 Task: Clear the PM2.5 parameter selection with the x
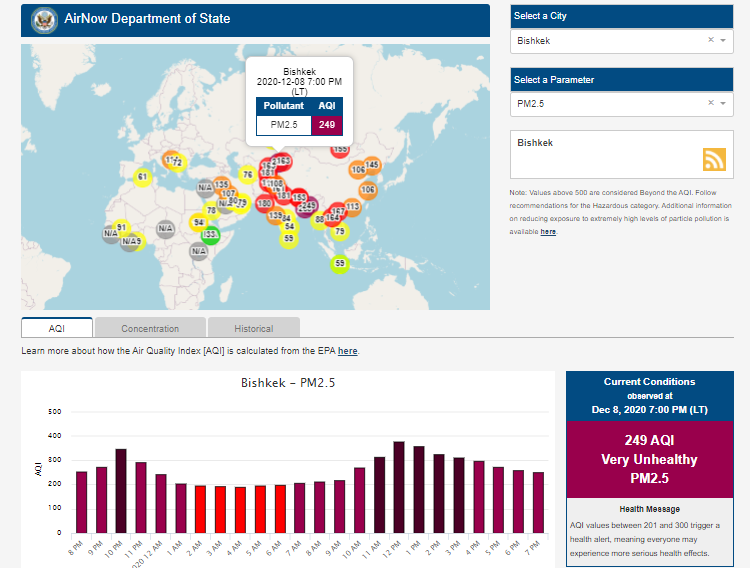pos(710,103)
